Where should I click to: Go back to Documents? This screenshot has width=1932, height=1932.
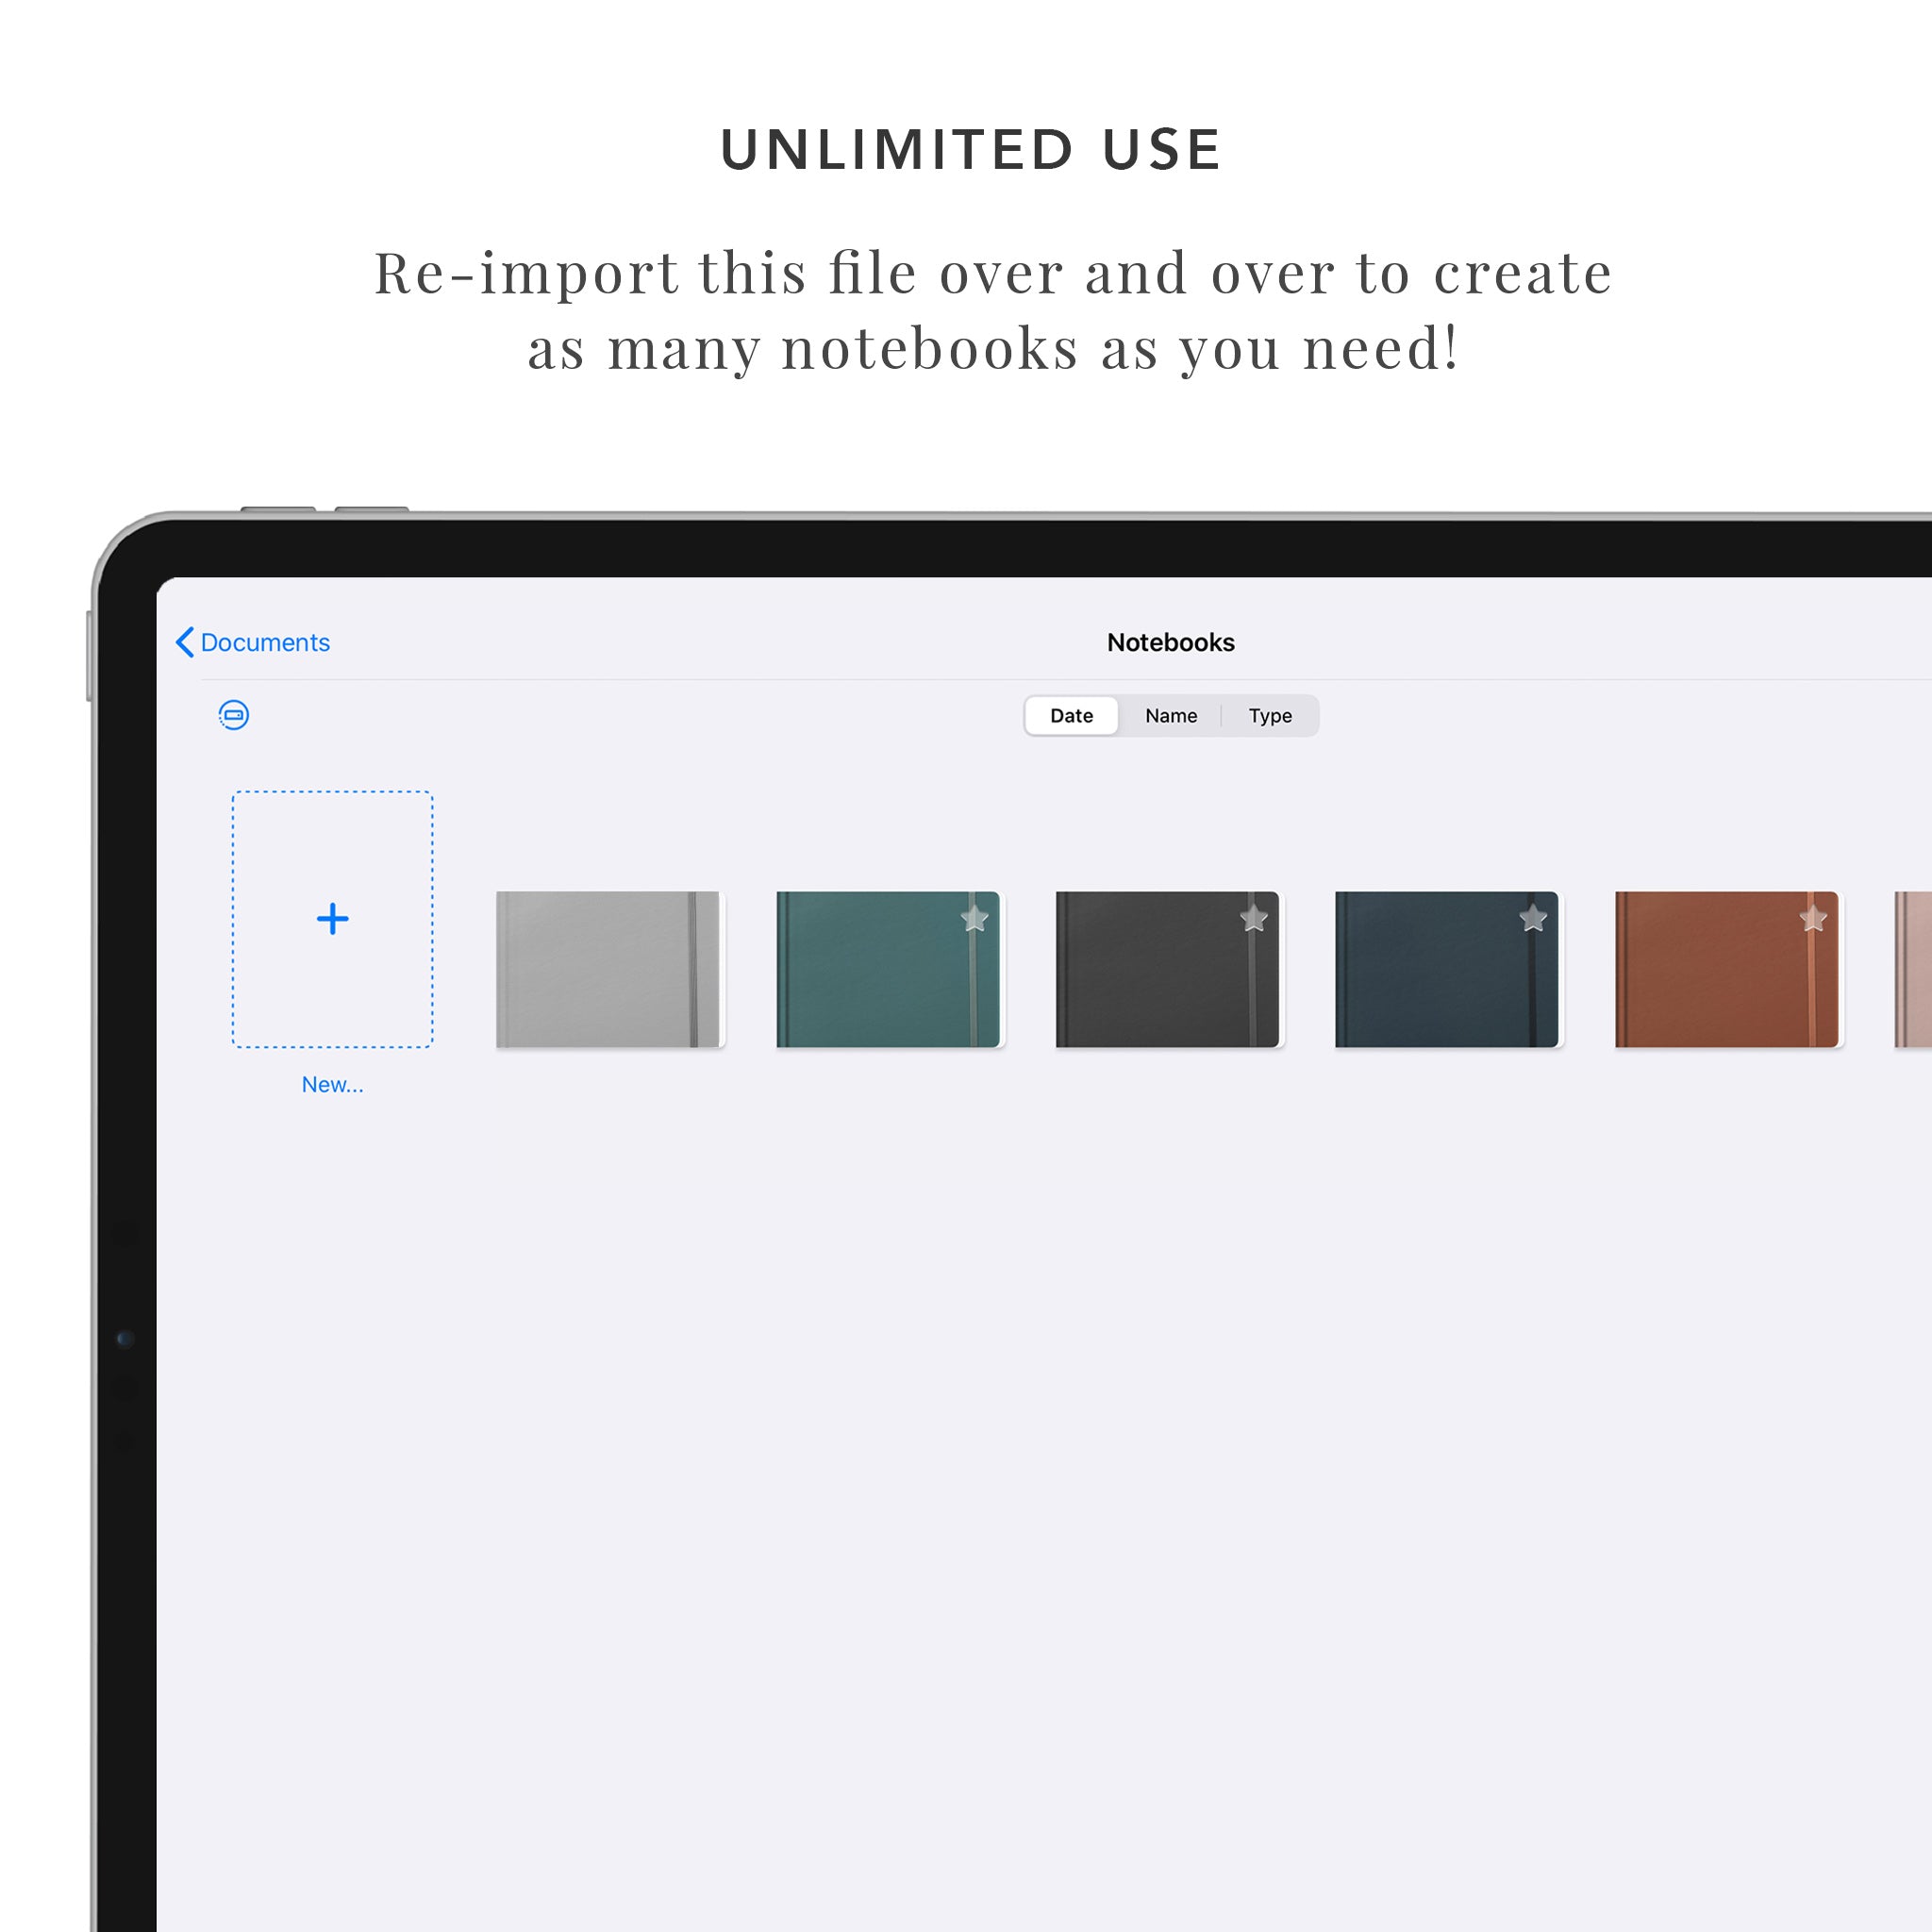[x=253, y=642]
